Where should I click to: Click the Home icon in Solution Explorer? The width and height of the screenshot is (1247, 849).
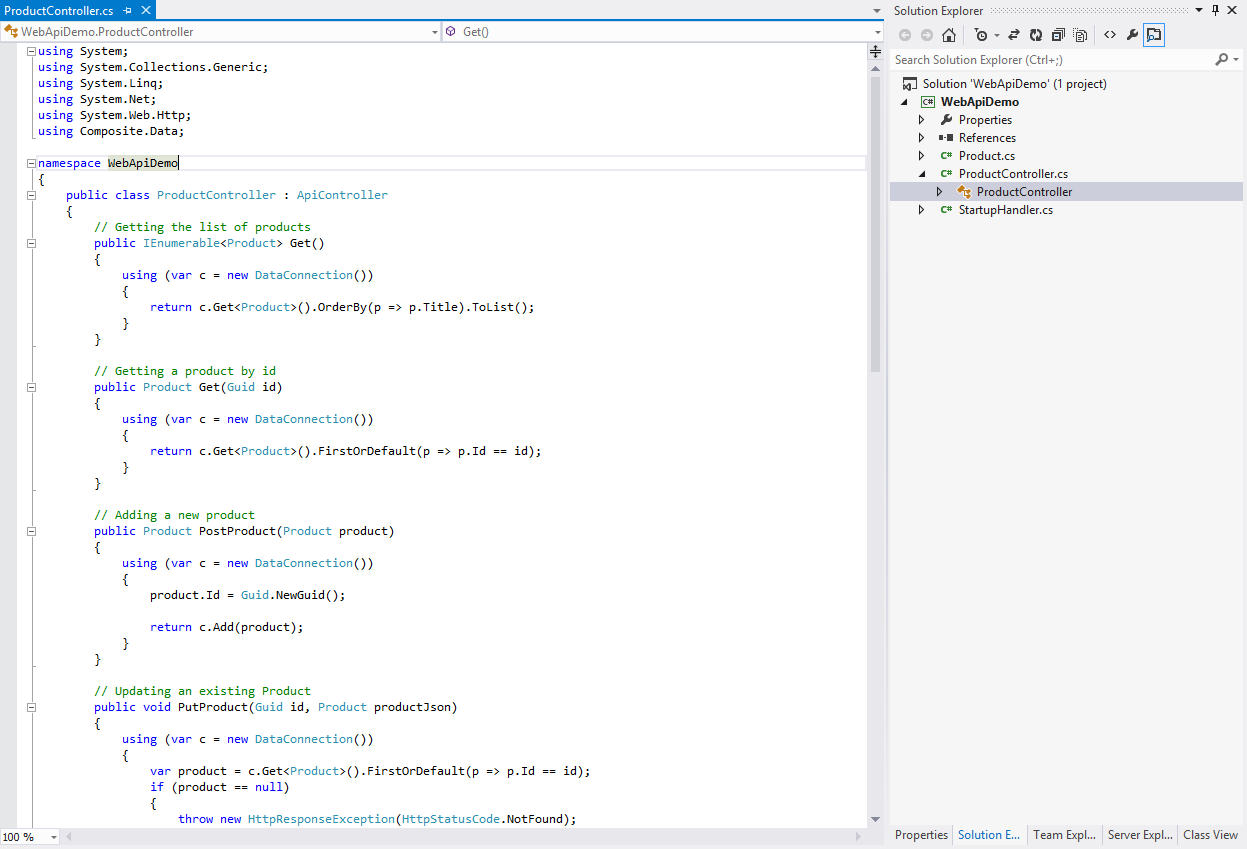pos(949,35)
